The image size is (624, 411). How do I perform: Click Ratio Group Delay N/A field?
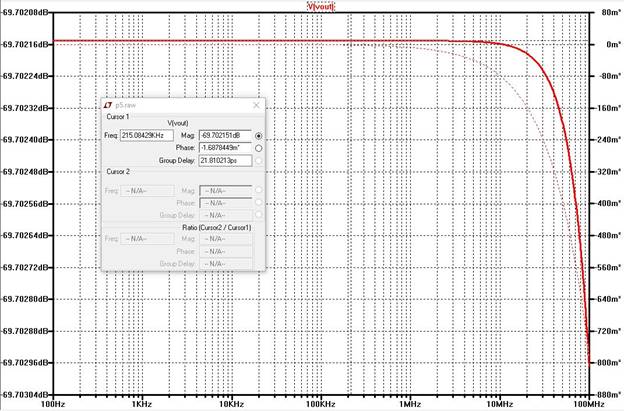[x=226, y=264]
